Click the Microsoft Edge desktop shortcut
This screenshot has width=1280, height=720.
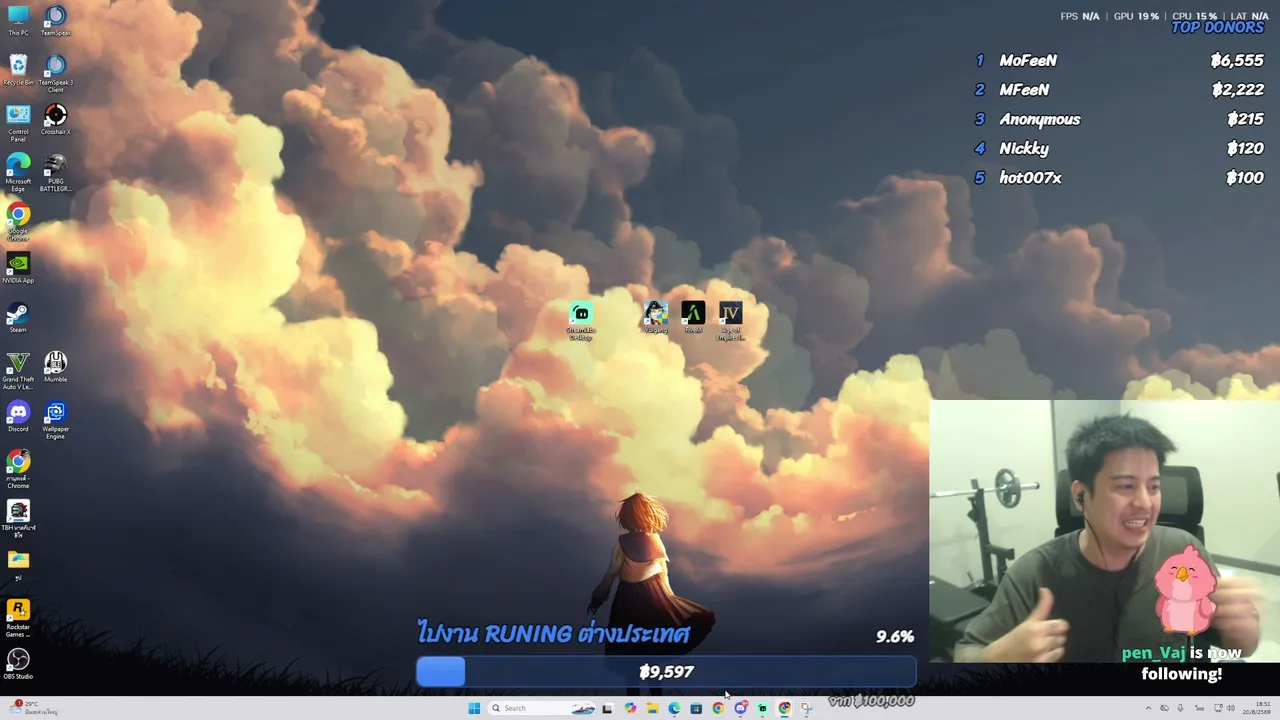(x=18, y=172)
